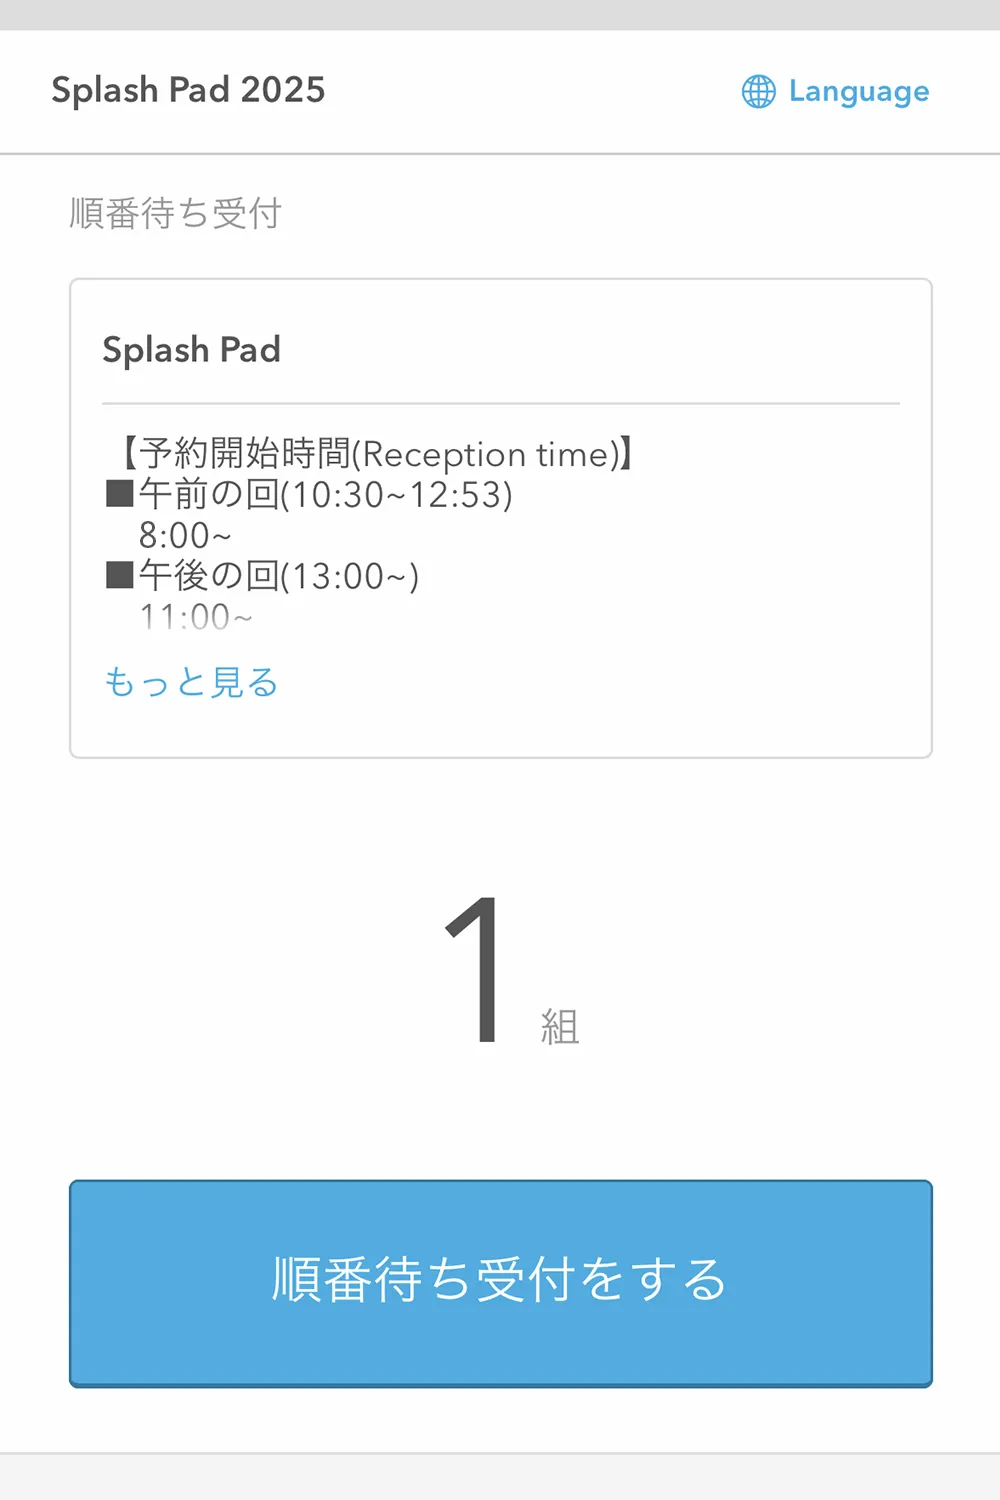Expand details with もっと見る
This screenshot has width=1000, height=1500.
191,682
